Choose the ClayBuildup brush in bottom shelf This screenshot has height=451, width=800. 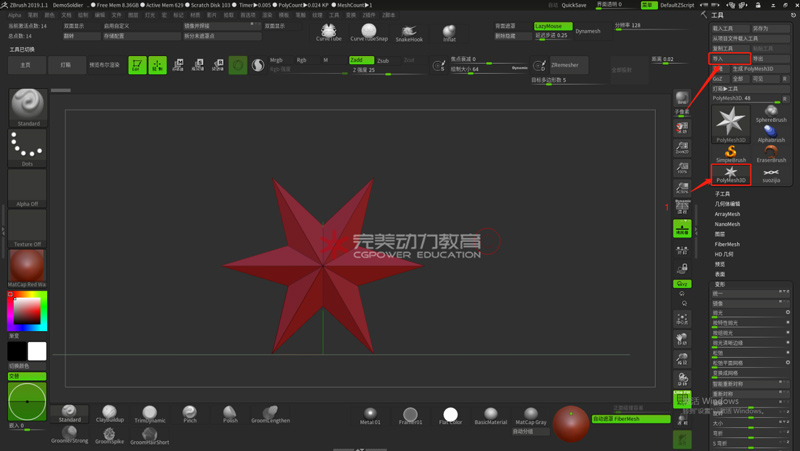click(x=110, y=413)
